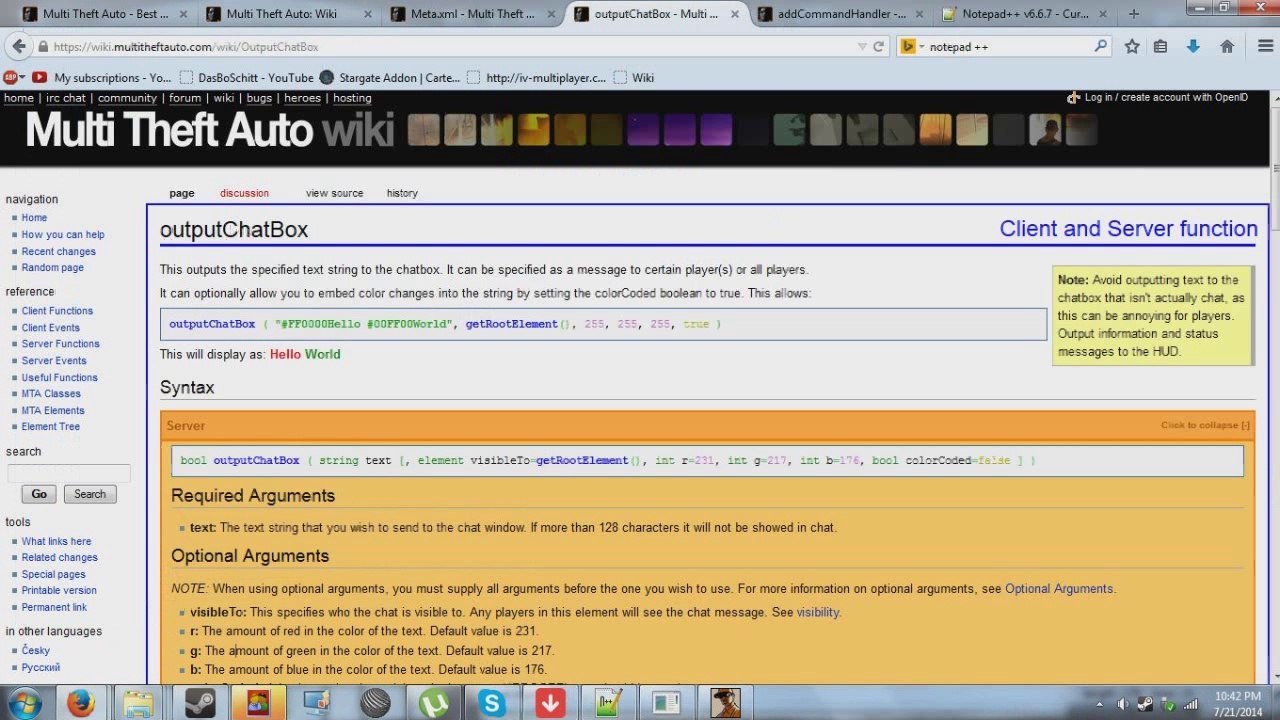Open the Wiki bookmark in bookmarks bar

pyautogui.click(x=634, y=77)
